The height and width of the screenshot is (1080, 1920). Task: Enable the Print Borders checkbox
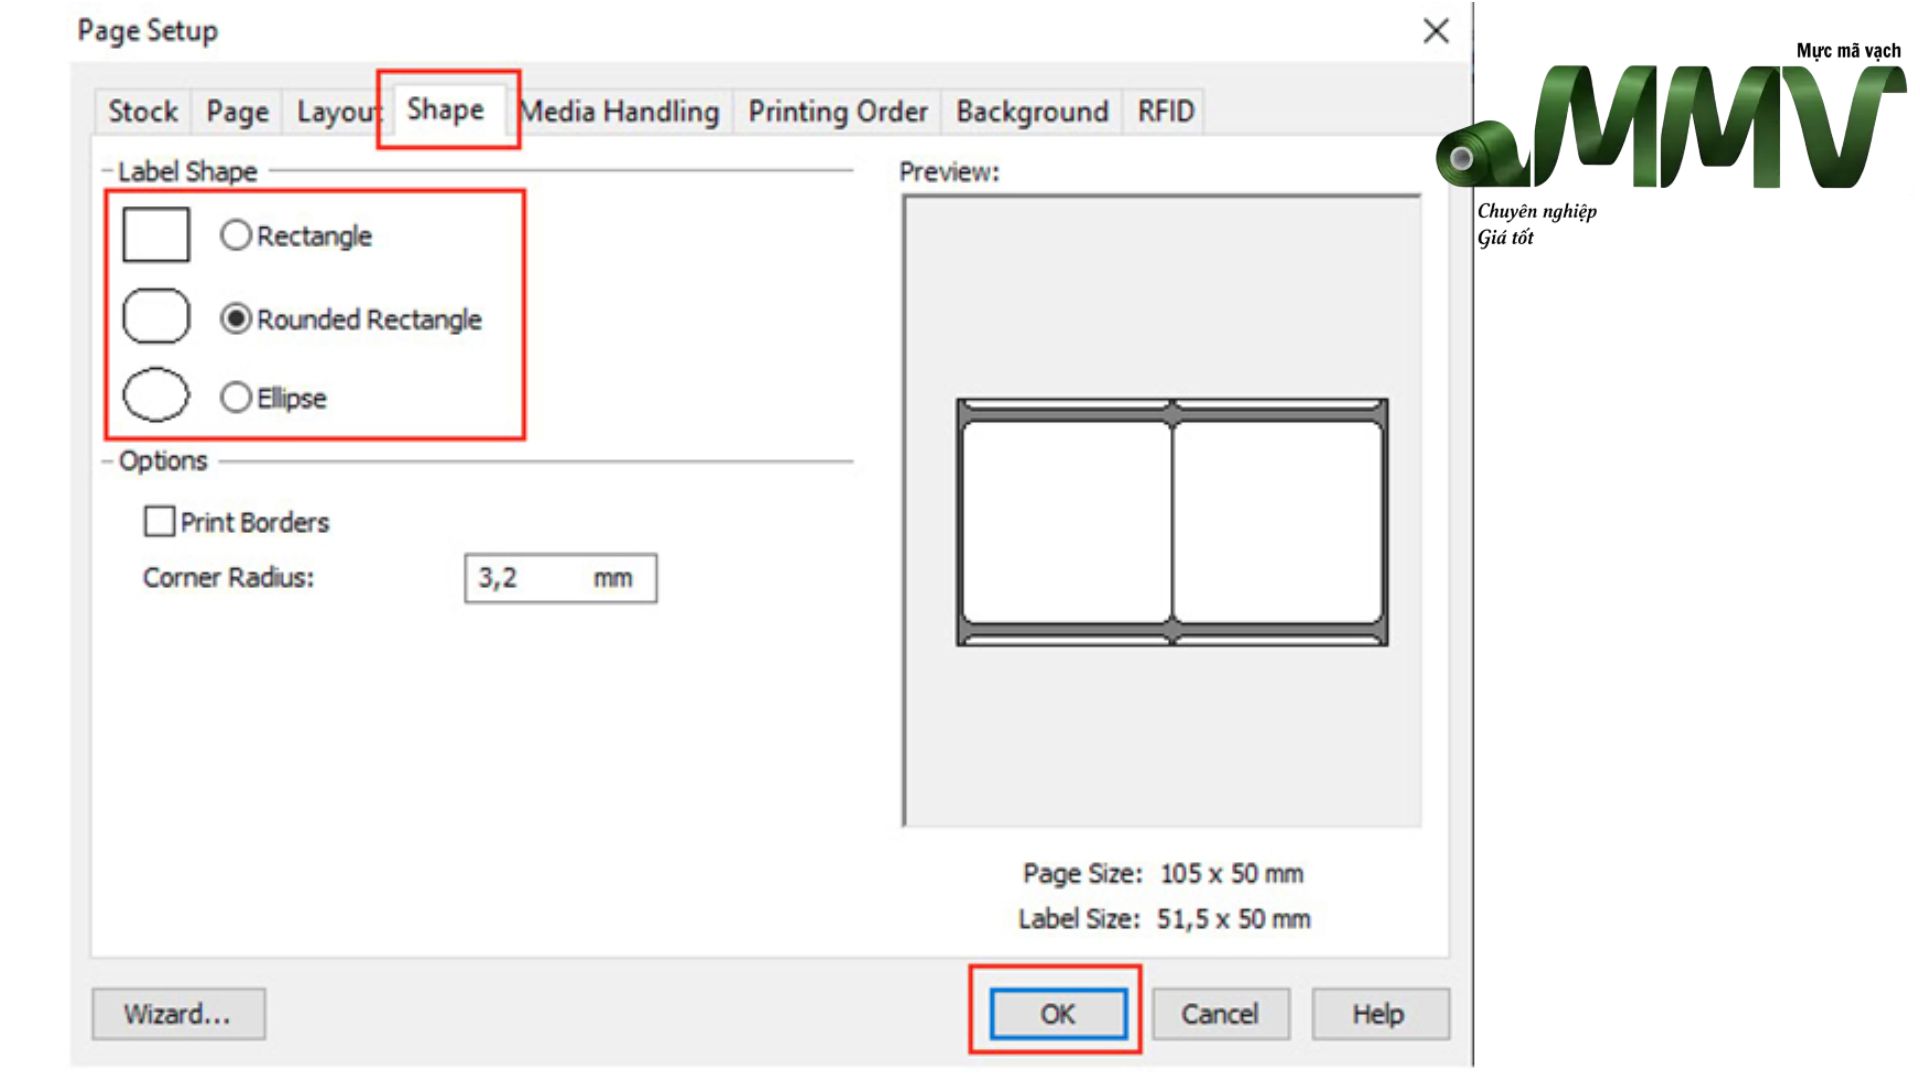(159, 521)
